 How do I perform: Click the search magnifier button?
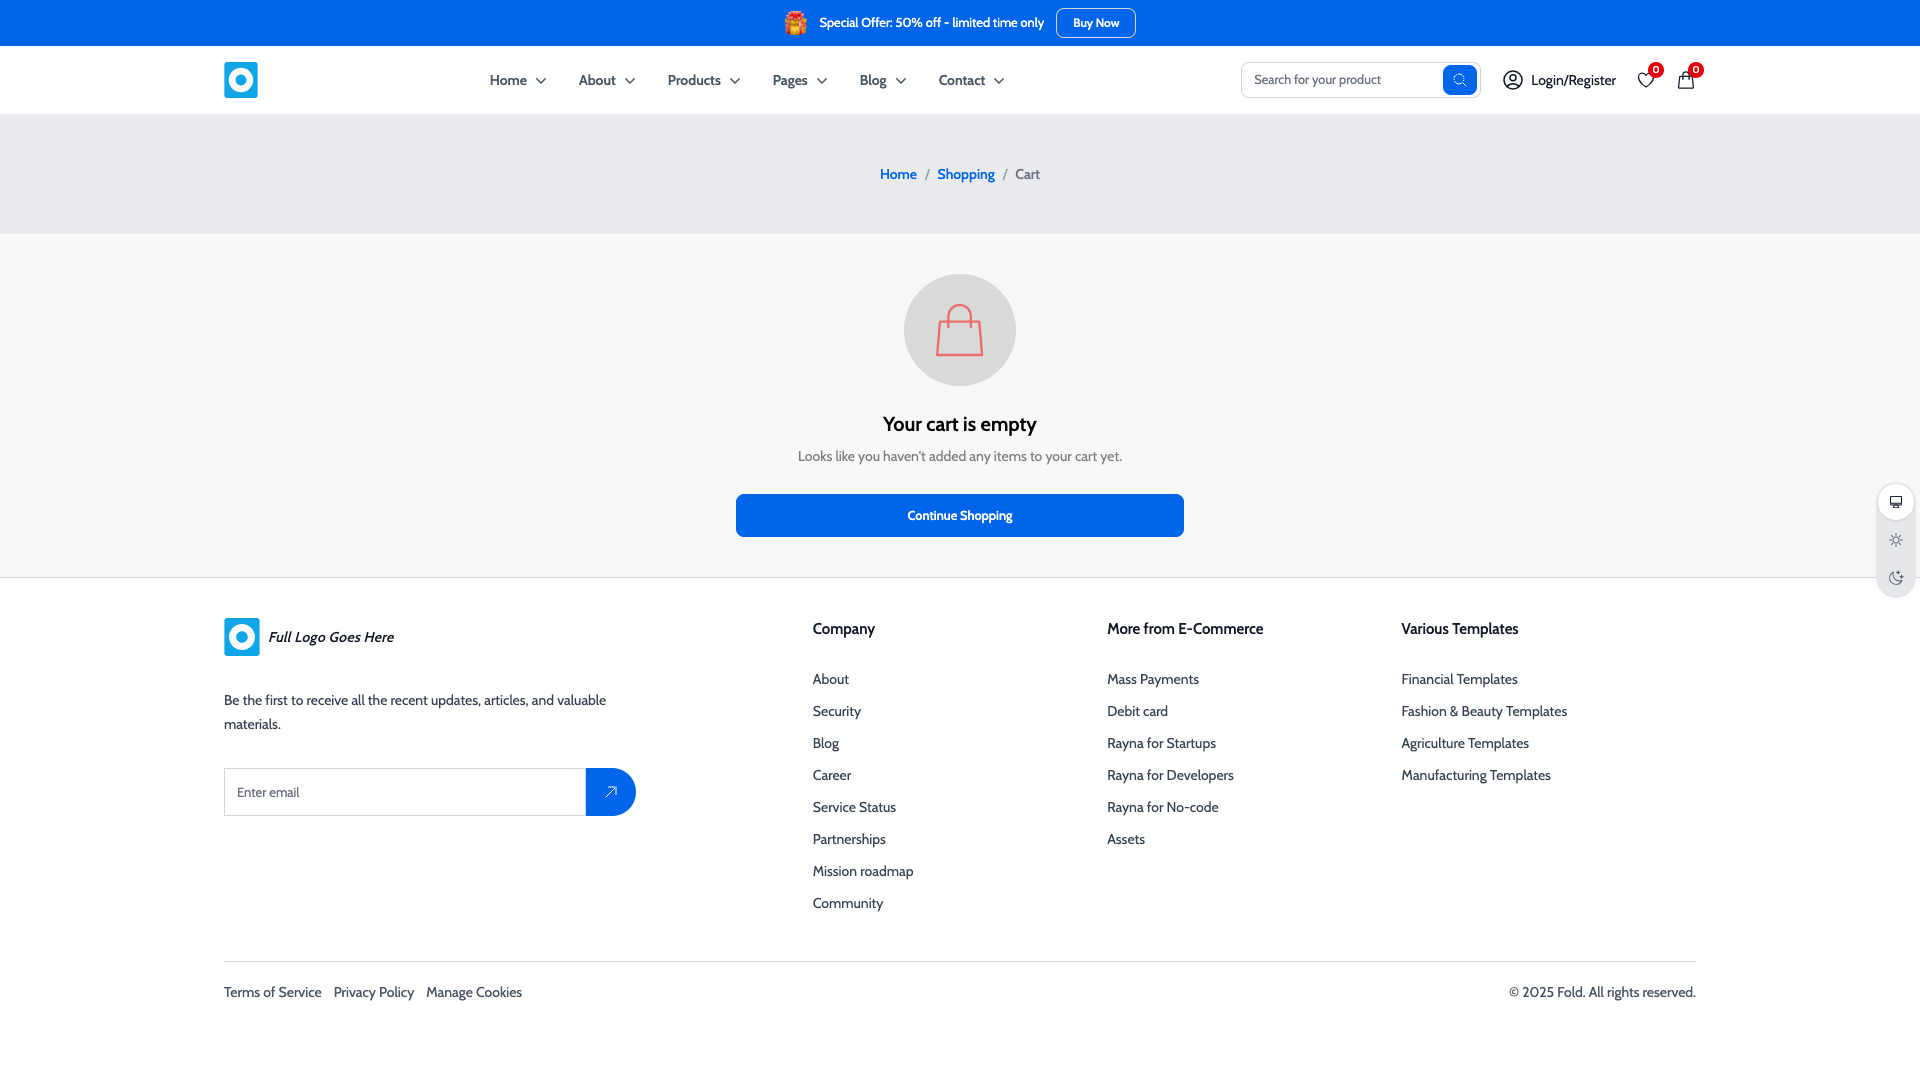(x=1459, y=80)
